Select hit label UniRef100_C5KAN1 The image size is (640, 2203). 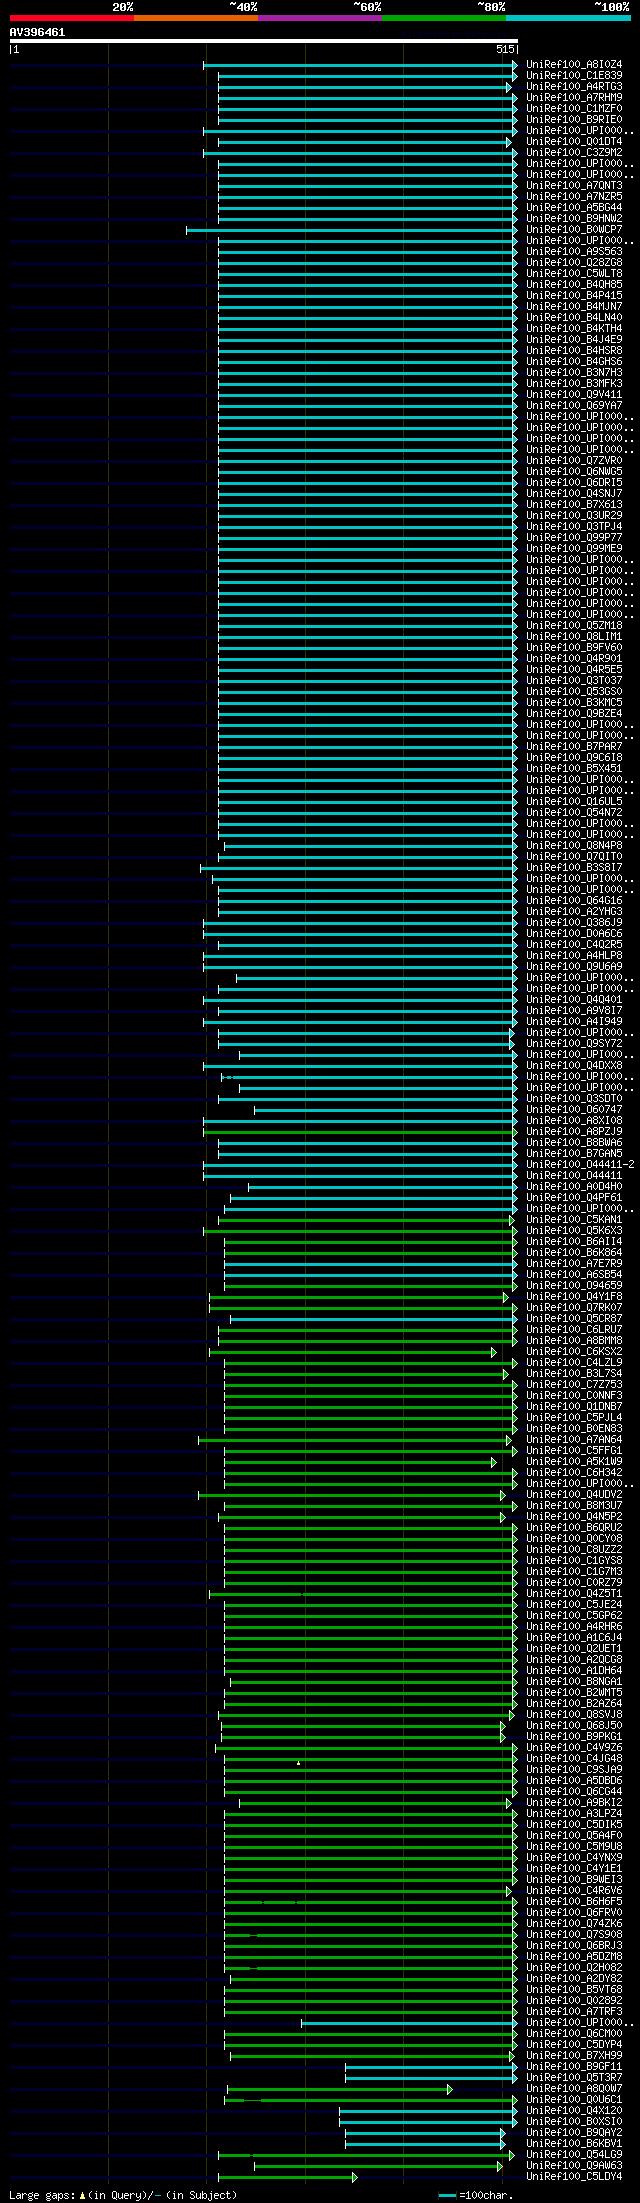point(574,1220)
